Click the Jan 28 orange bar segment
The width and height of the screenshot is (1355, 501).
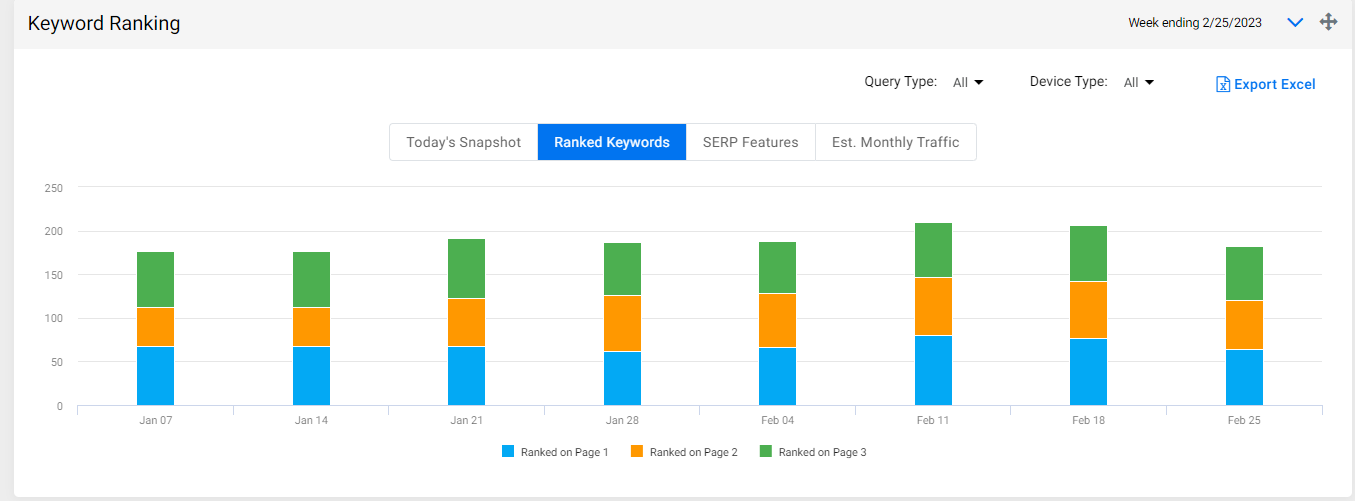pyautogui.click(x=622, y=323)
